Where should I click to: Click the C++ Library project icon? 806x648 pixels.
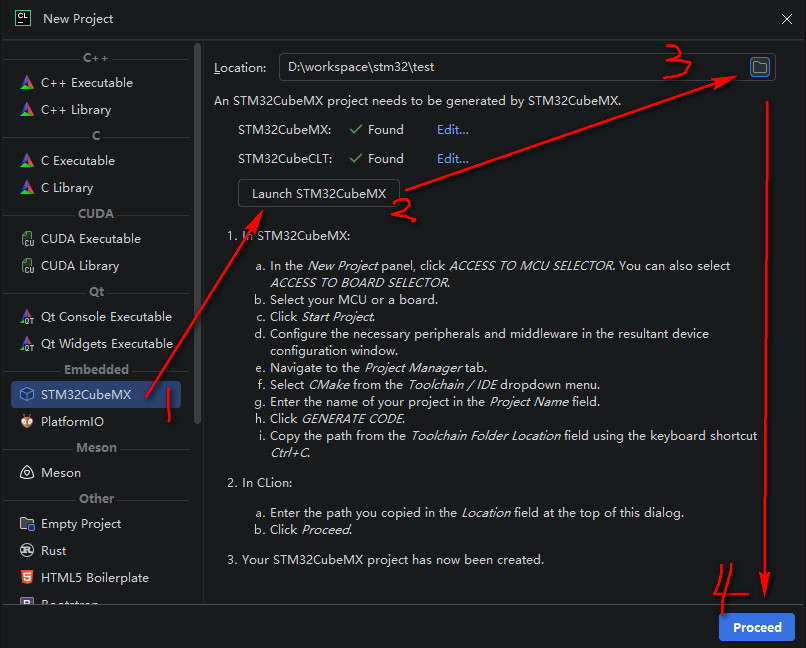click(27, 109)
